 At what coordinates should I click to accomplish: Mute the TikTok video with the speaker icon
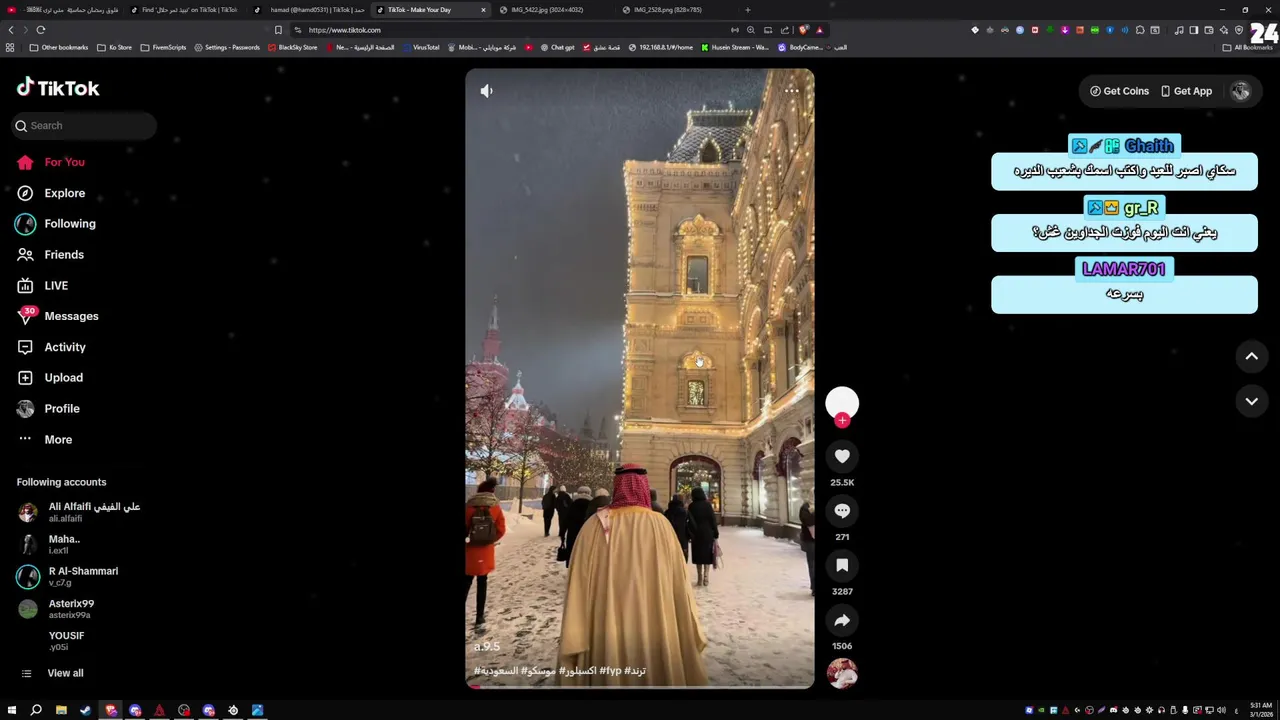pyautogui.click(x=486, y=91)
